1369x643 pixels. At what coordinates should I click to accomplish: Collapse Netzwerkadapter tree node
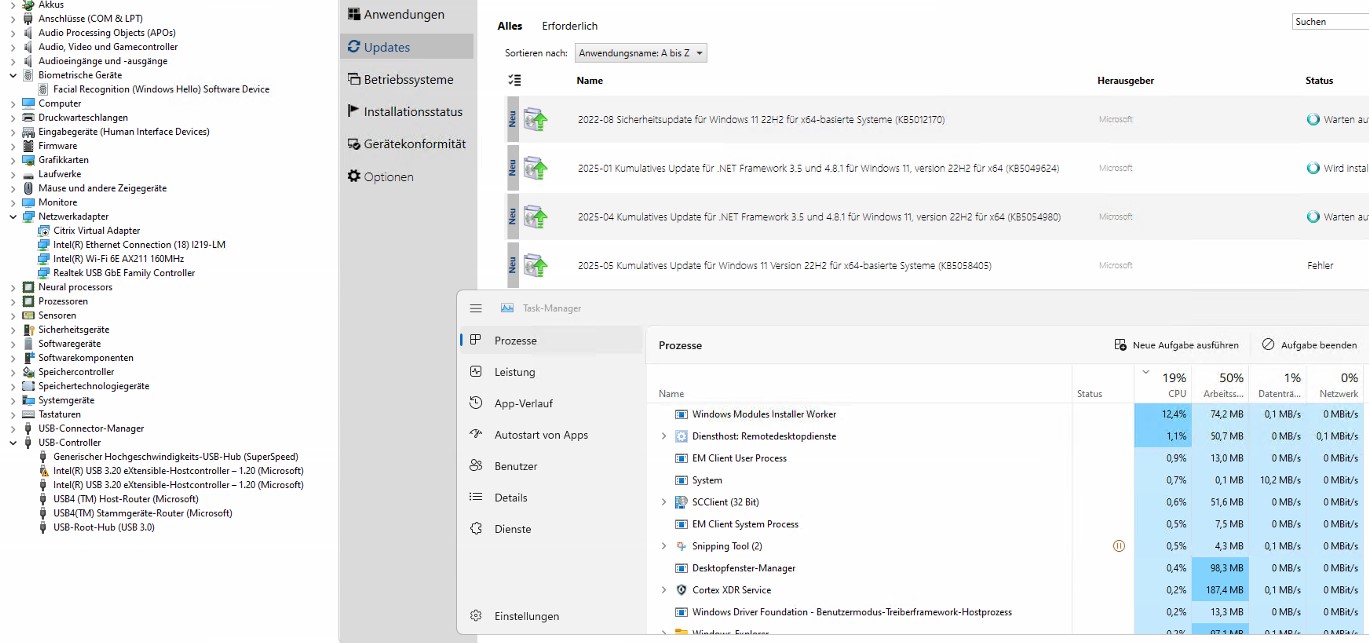[13, 216]
